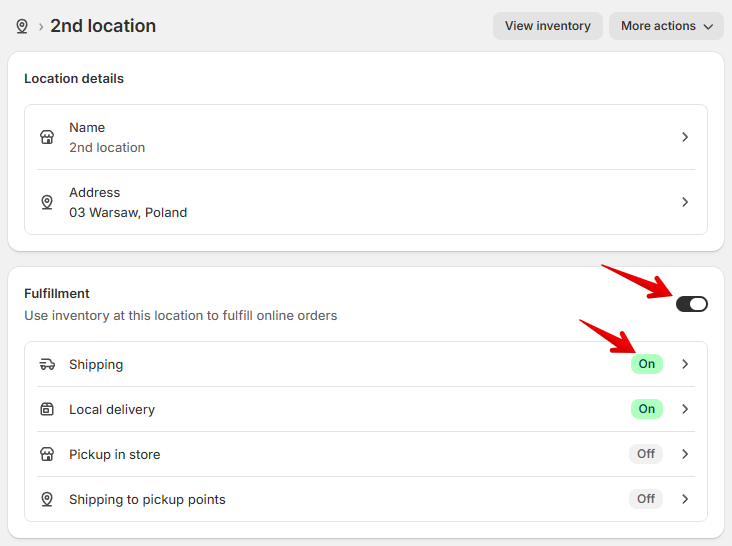Image resolution: width=732 pixels, height=546 pixels.
Task: Click the Local delivery package icon
Action: [x=47, y=409]
